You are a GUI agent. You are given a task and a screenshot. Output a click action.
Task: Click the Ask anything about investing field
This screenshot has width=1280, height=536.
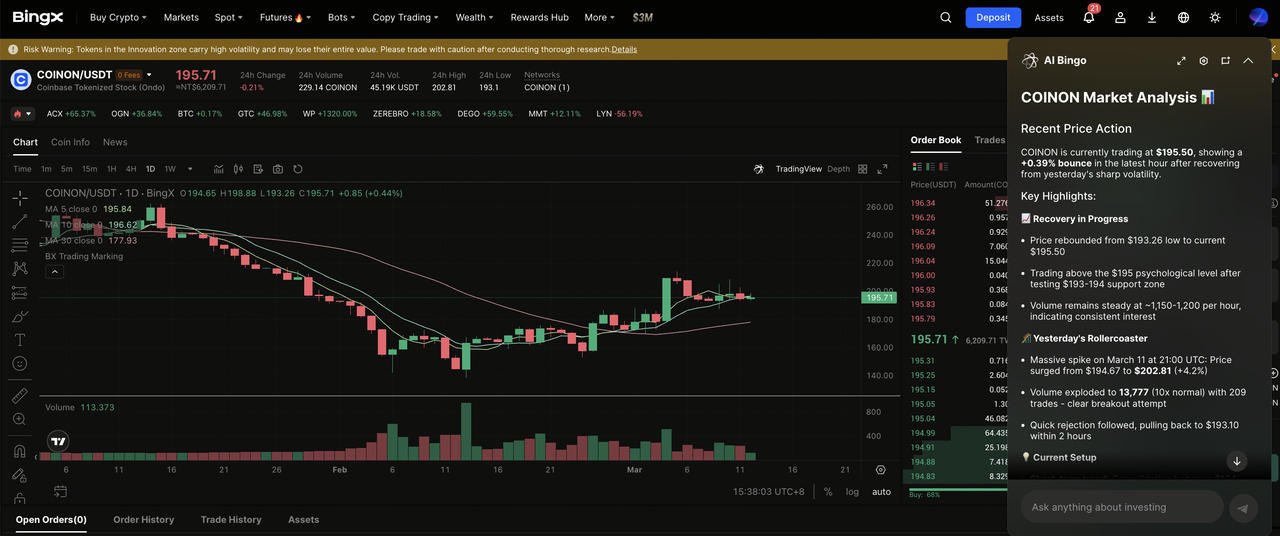[x=1120, y=507]
